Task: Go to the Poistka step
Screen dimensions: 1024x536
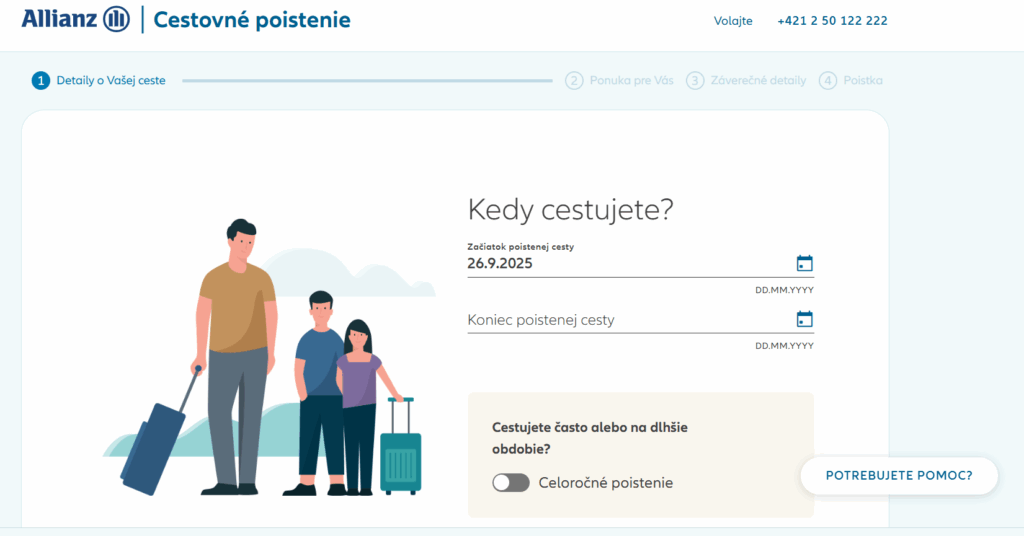Action: 863,81
